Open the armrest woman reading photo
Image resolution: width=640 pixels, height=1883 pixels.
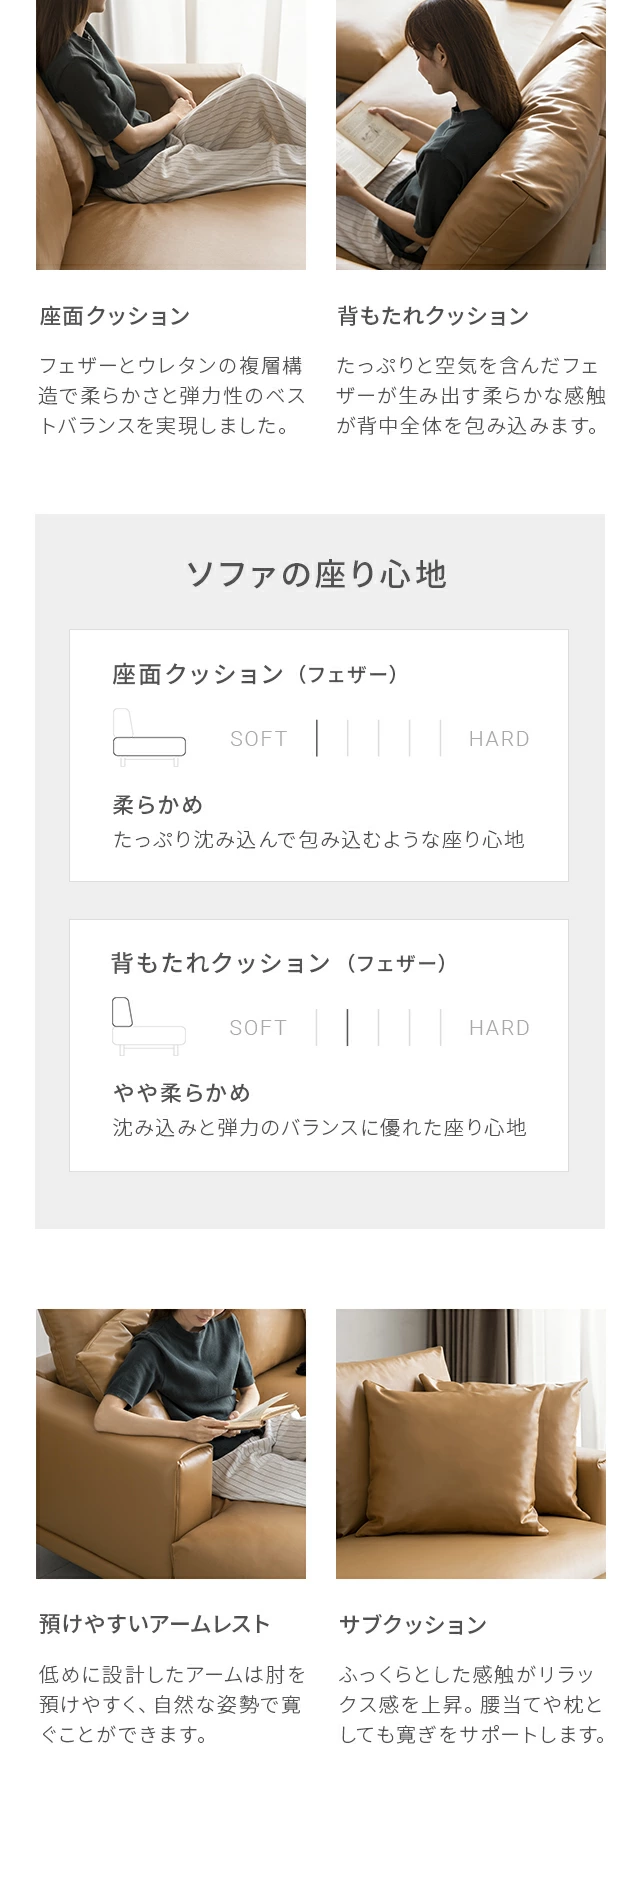pos(171,1444)
